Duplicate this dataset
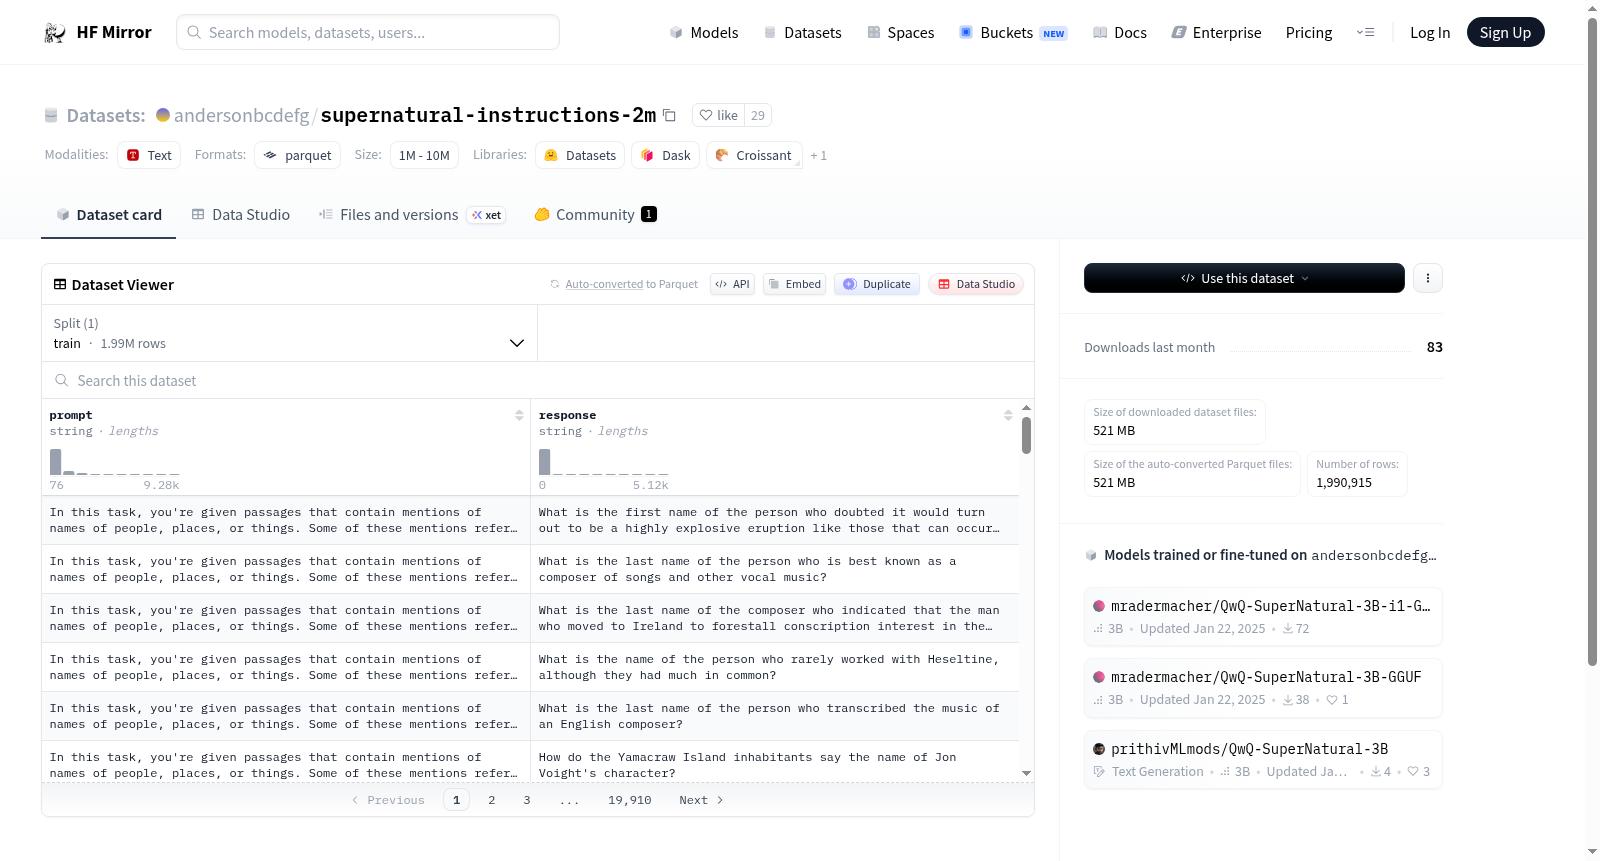This screenshot has height=861, width=1600. 877,284
